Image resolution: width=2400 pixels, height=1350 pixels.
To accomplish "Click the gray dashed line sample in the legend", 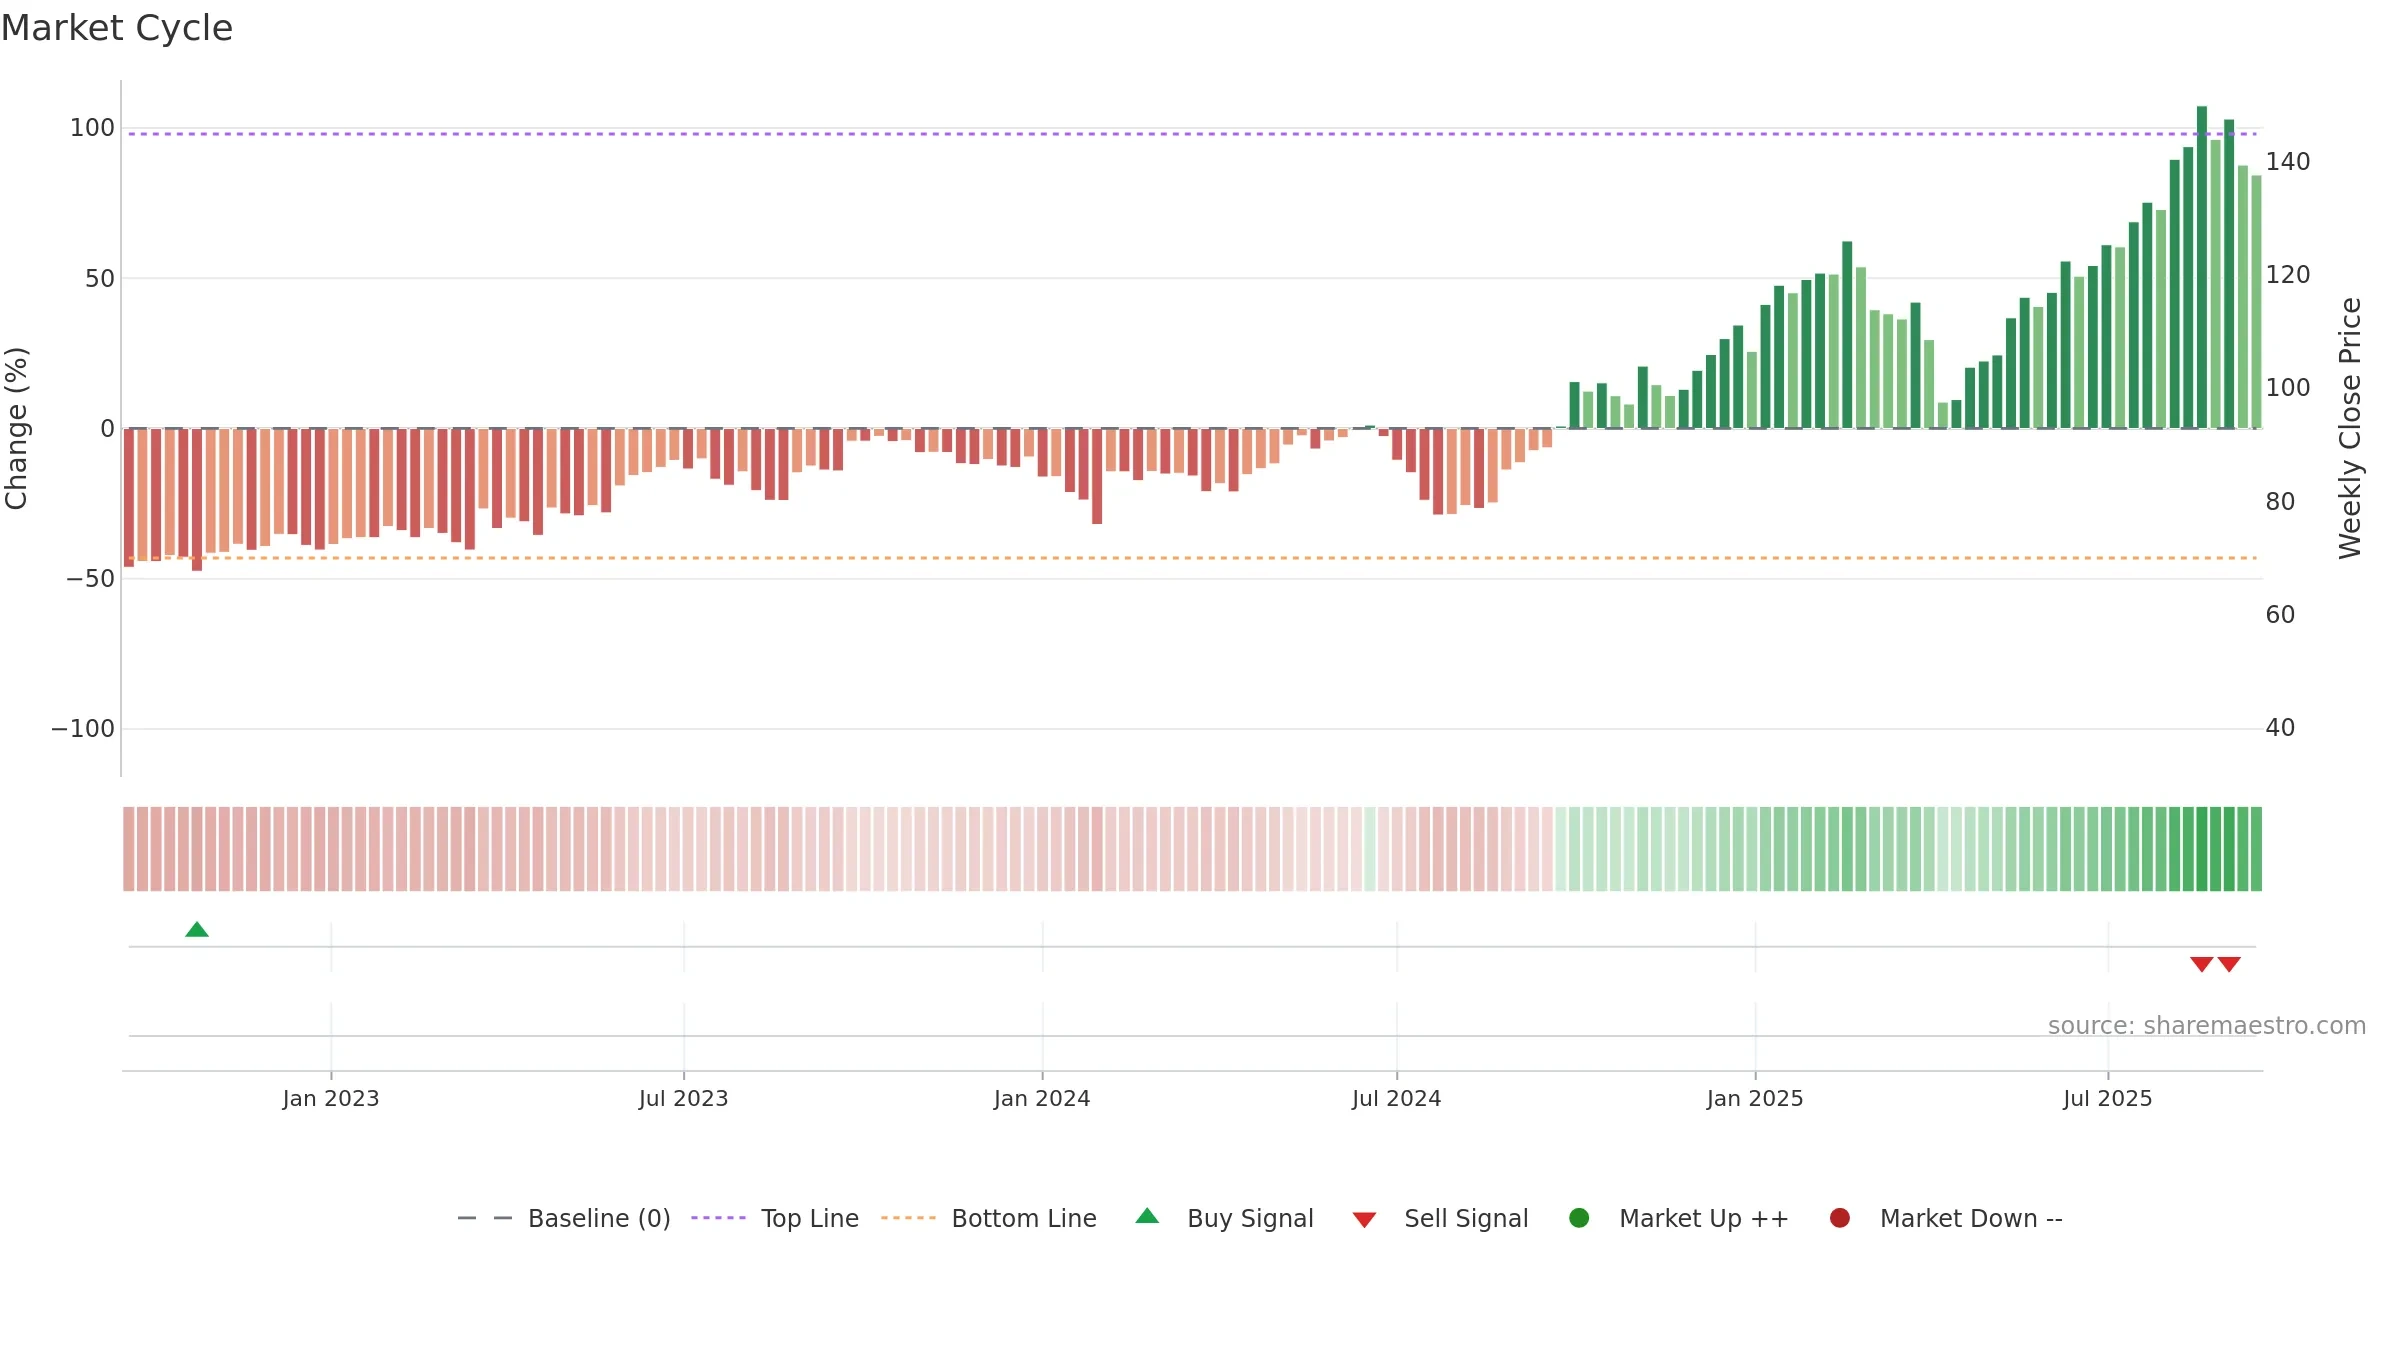I will [x=485, y=1218].
